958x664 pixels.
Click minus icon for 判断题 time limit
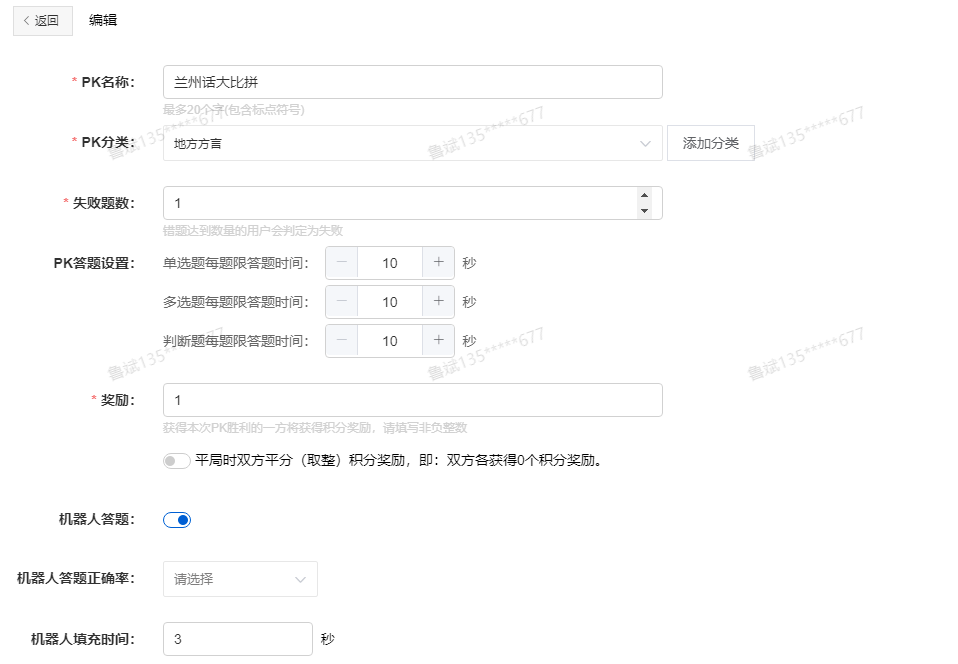coord(342,341)
